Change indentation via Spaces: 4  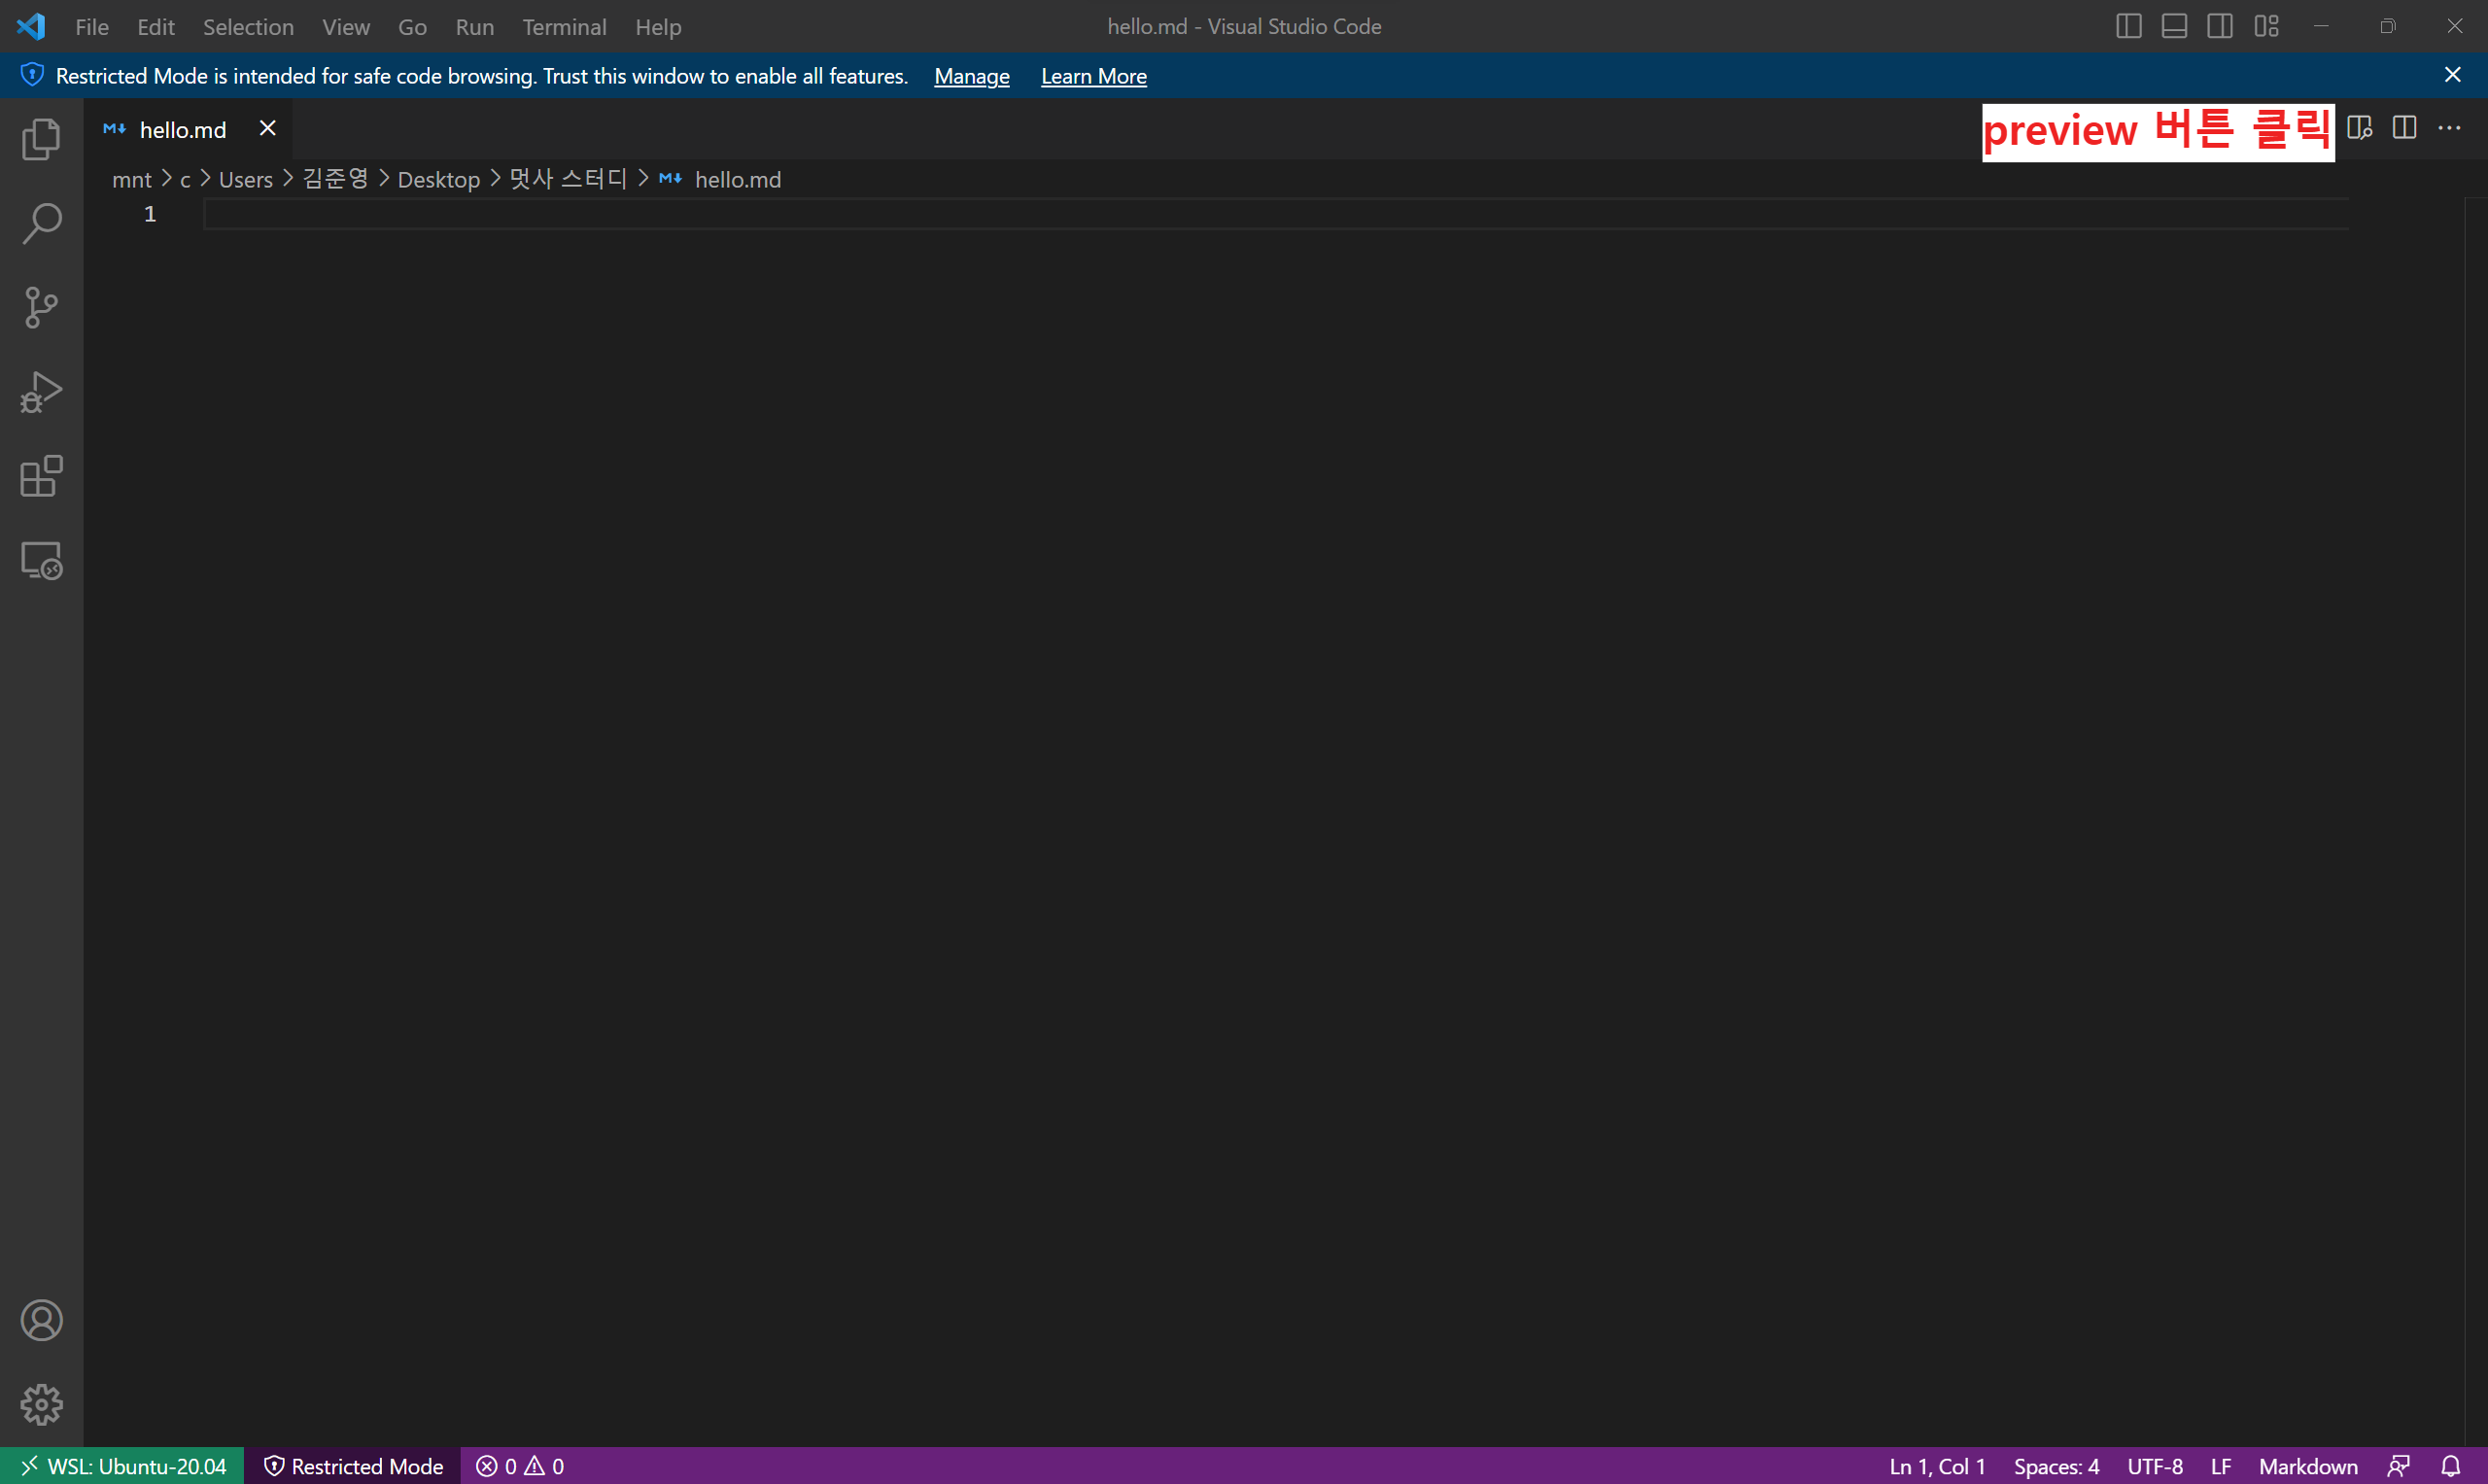[x=2056, y=1466]
